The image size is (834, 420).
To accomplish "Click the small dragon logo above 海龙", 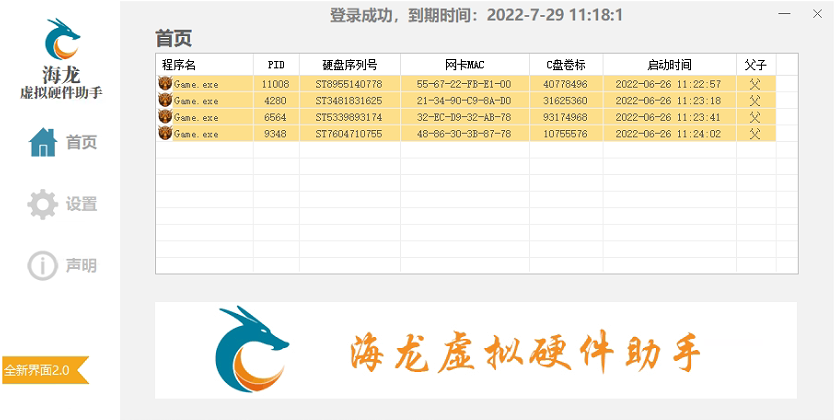I will point(62,39).
